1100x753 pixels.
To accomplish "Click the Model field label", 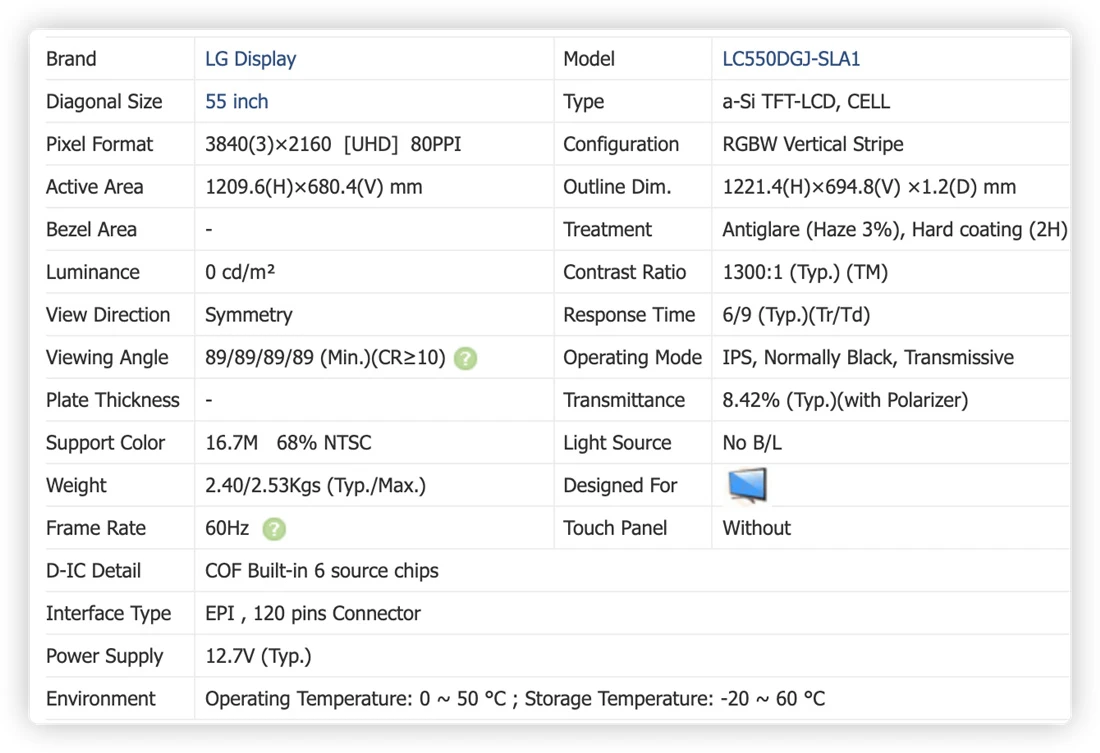I will pyautogui.click(x=589, y=59).
